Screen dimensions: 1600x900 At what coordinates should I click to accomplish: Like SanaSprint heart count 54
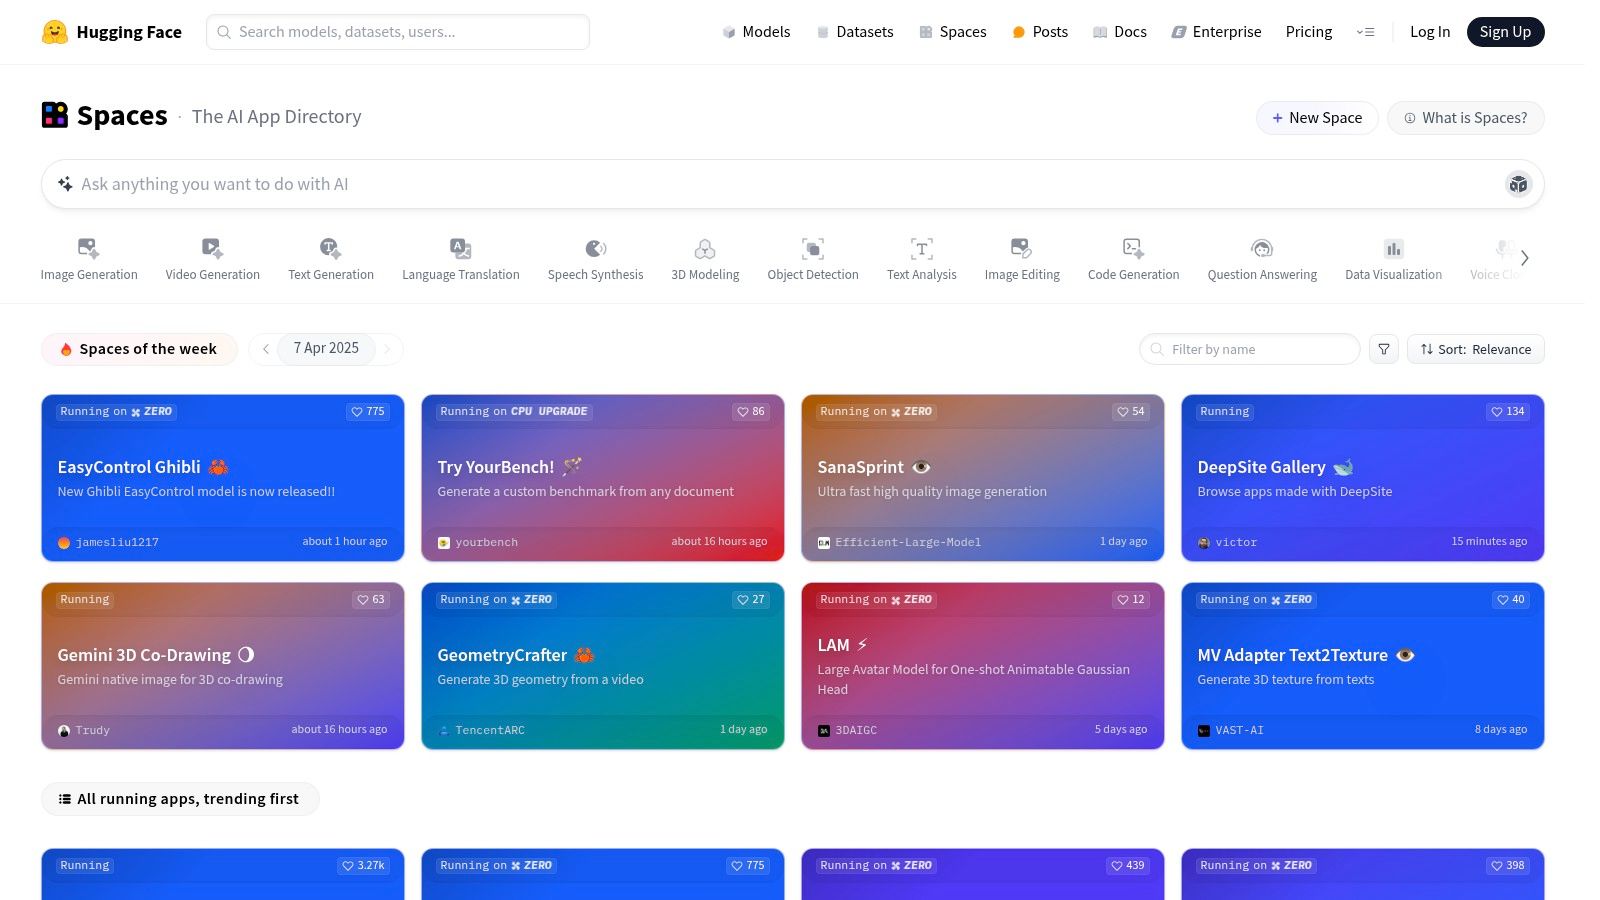[1131, 411]
